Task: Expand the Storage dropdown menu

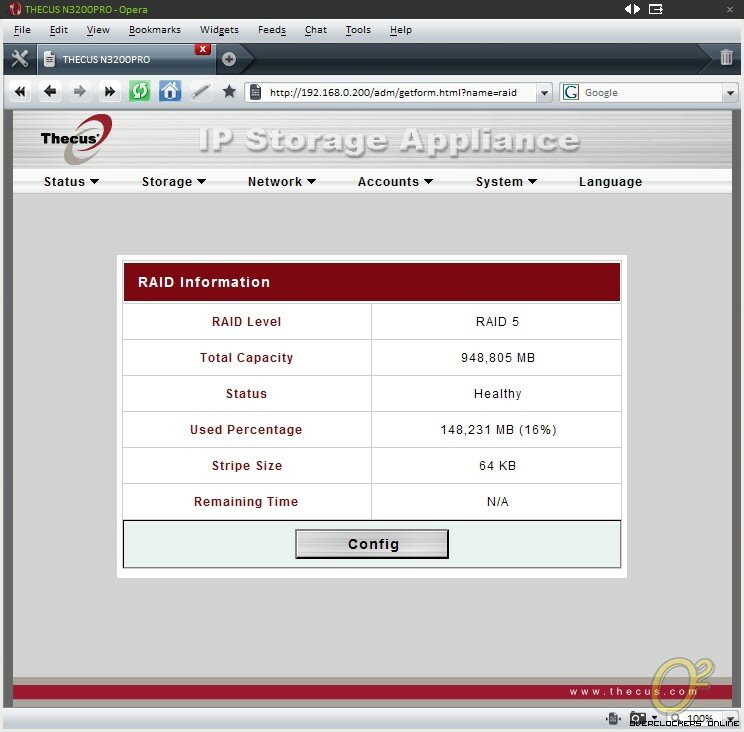Action: click(x=174, y=182)
